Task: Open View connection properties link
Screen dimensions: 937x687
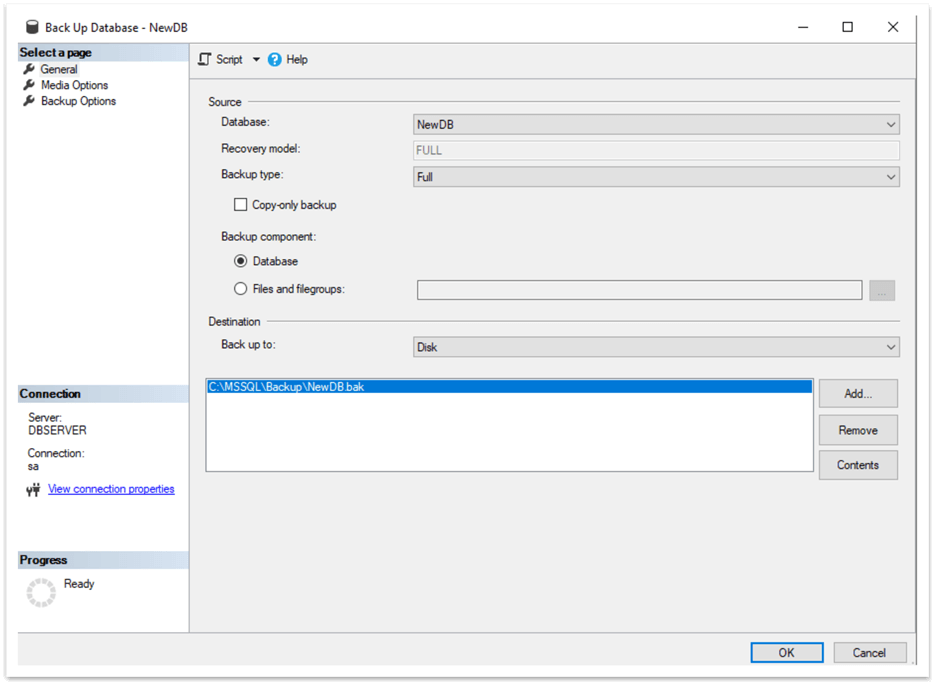Action: tap(110, 489)
